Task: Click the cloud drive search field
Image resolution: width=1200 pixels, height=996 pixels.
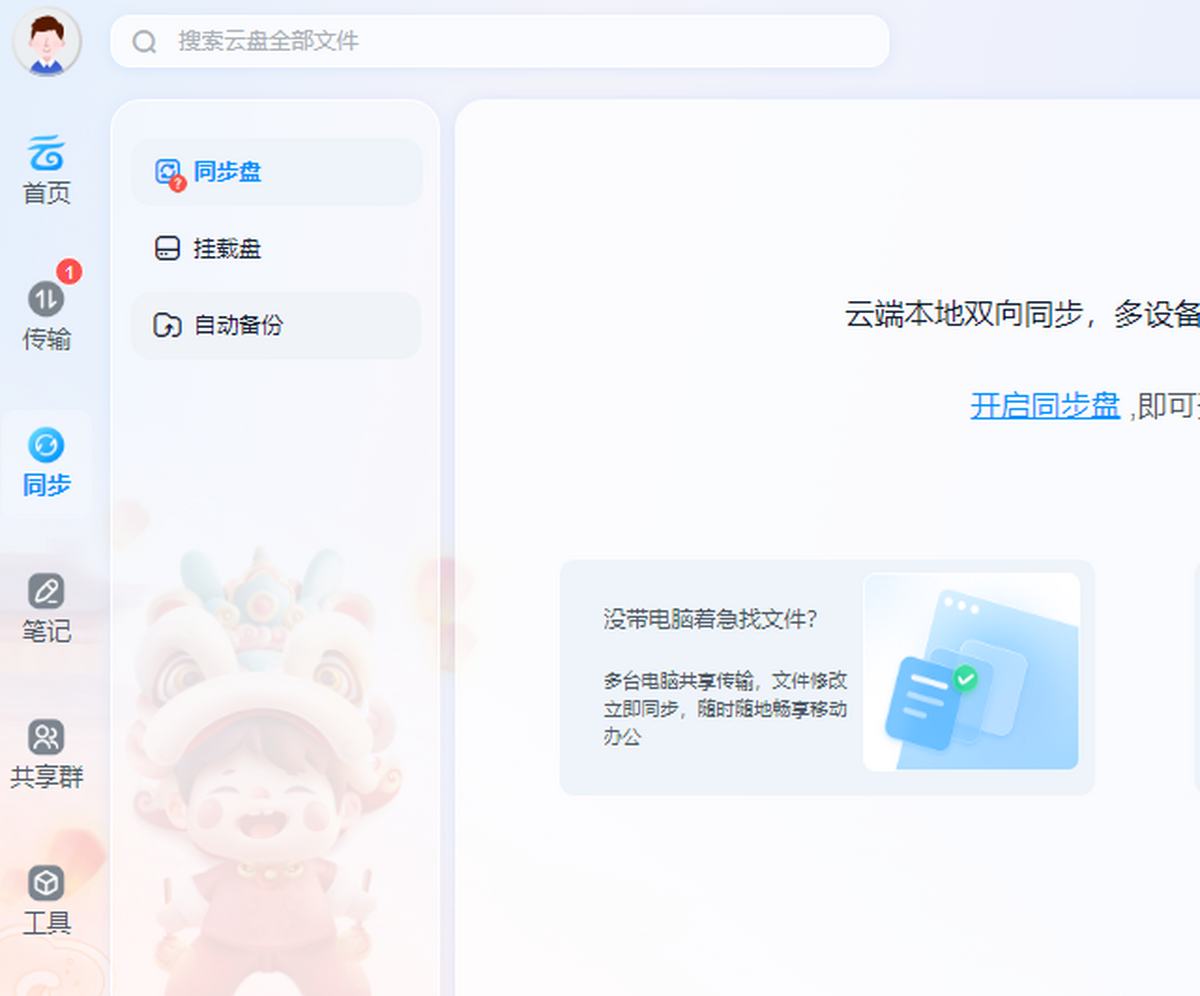Action: click(500, 41)
